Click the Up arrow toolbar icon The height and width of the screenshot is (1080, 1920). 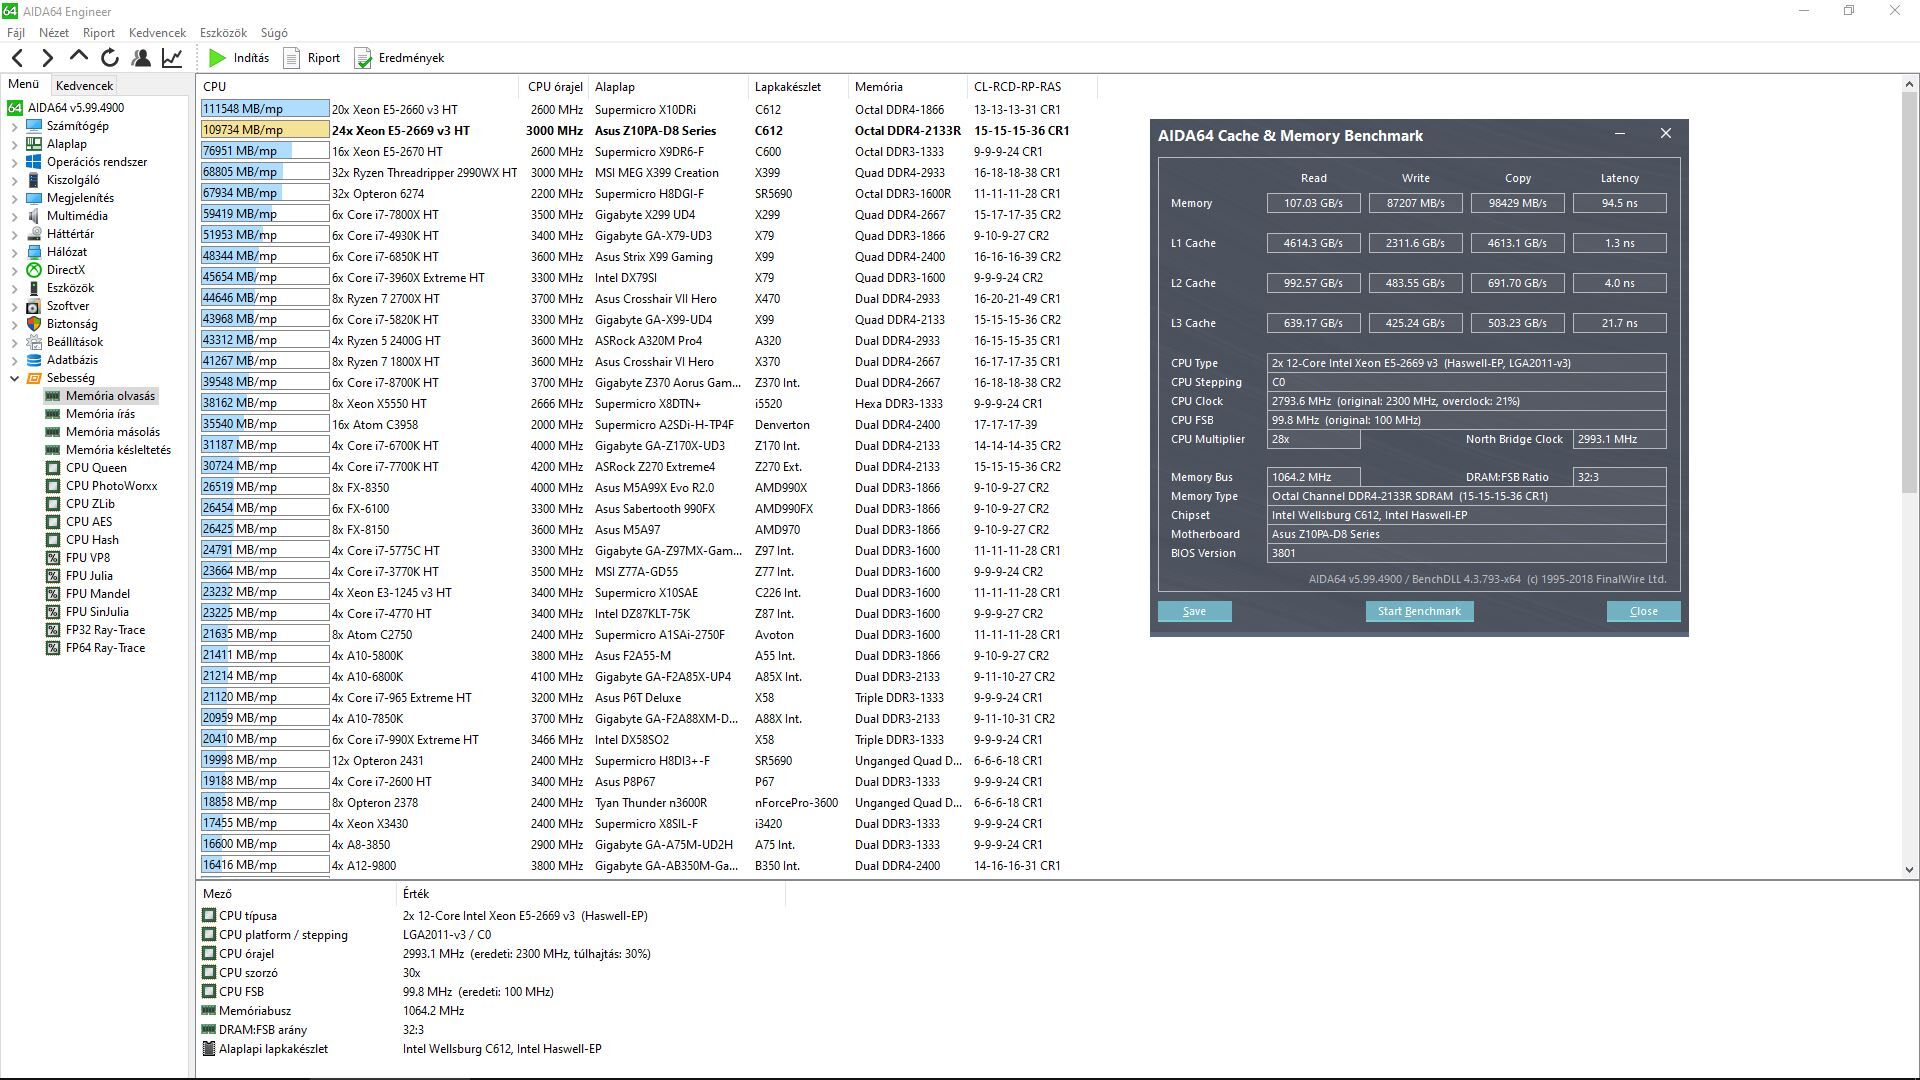(x=78, y=57)
